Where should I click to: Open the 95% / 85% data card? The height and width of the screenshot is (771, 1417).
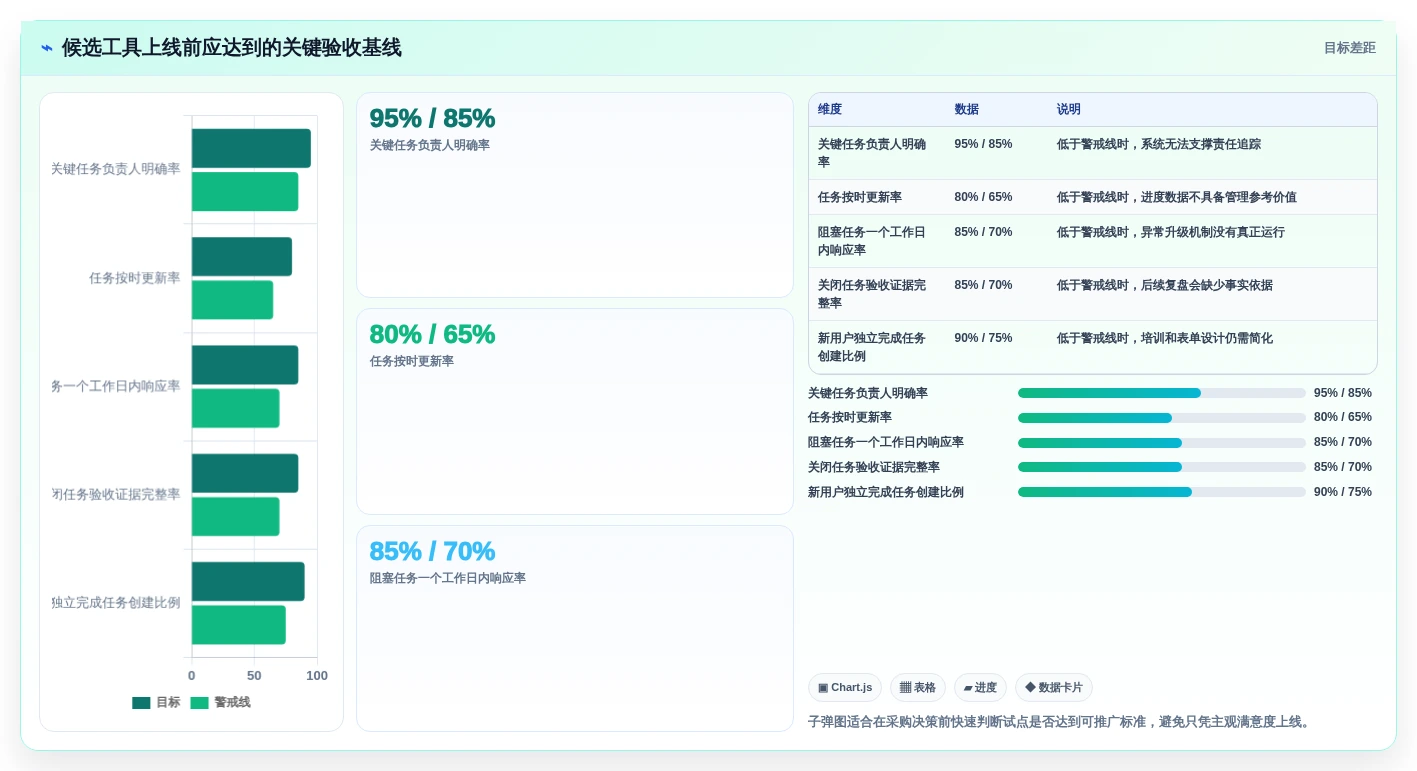click(x=575, y=195)
